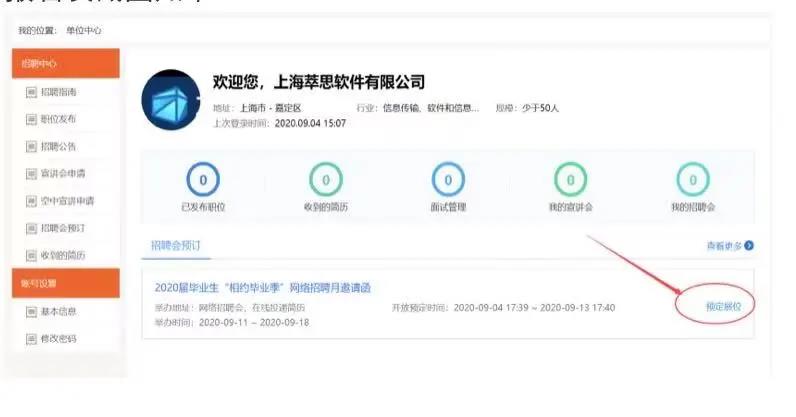Click the icon beside 招聘指南

coord(32,92)
